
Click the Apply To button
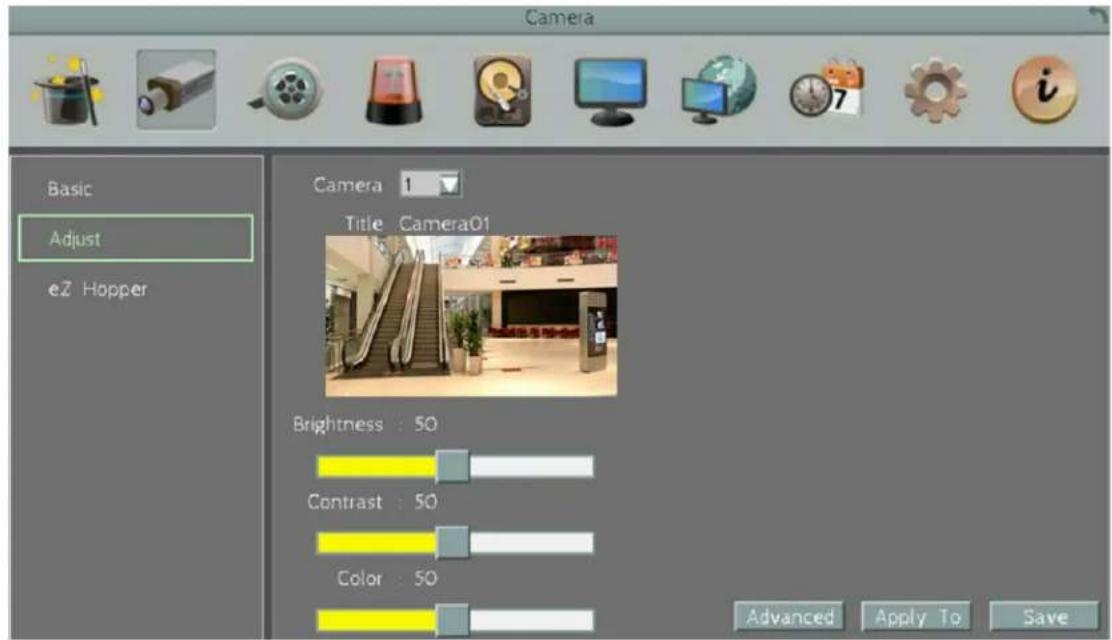(x=917, y=616)
